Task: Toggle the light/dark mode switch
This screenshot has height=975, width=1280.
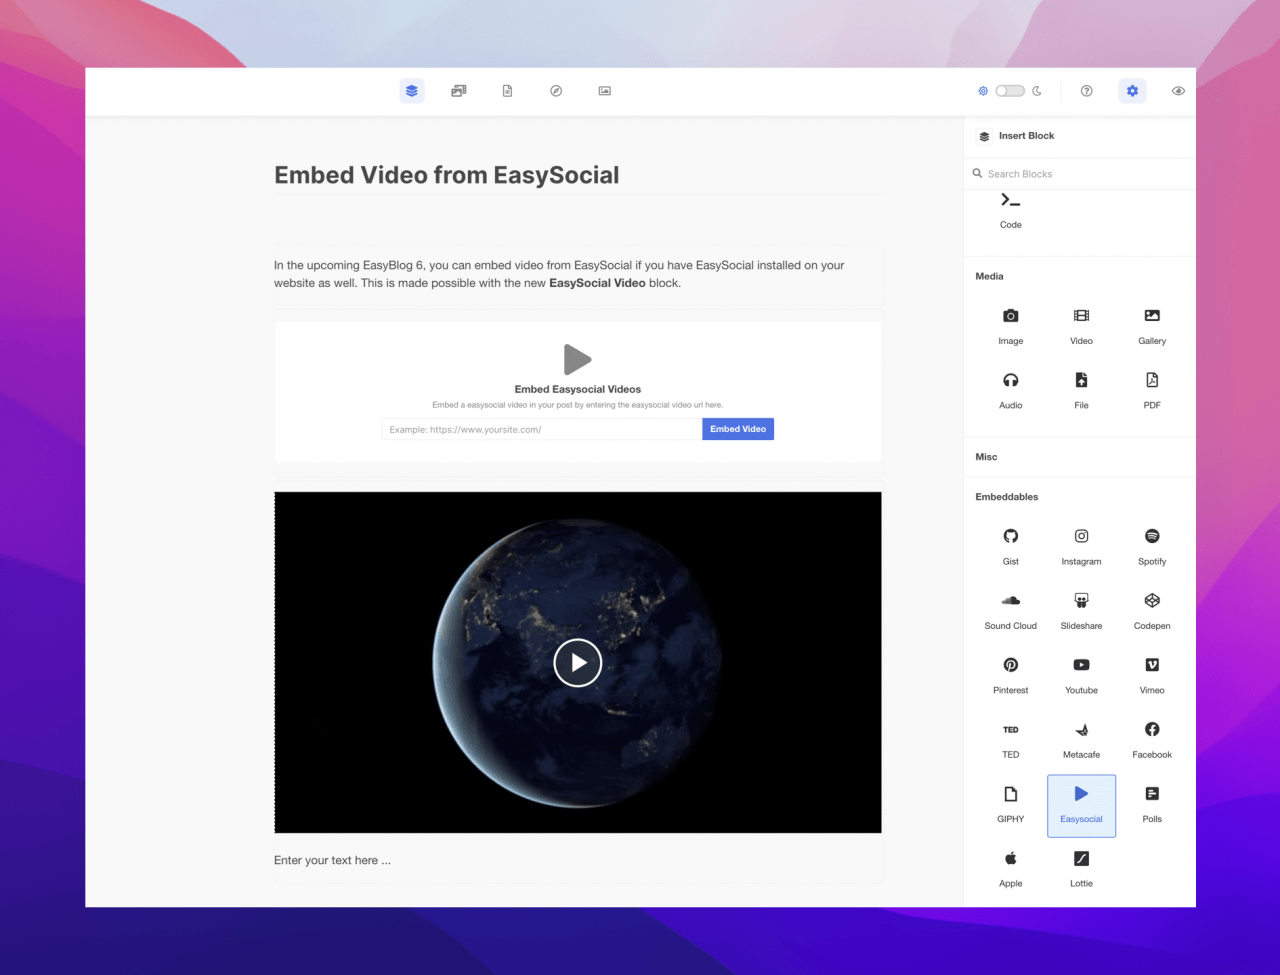Action: click(x=1009, y=91)
